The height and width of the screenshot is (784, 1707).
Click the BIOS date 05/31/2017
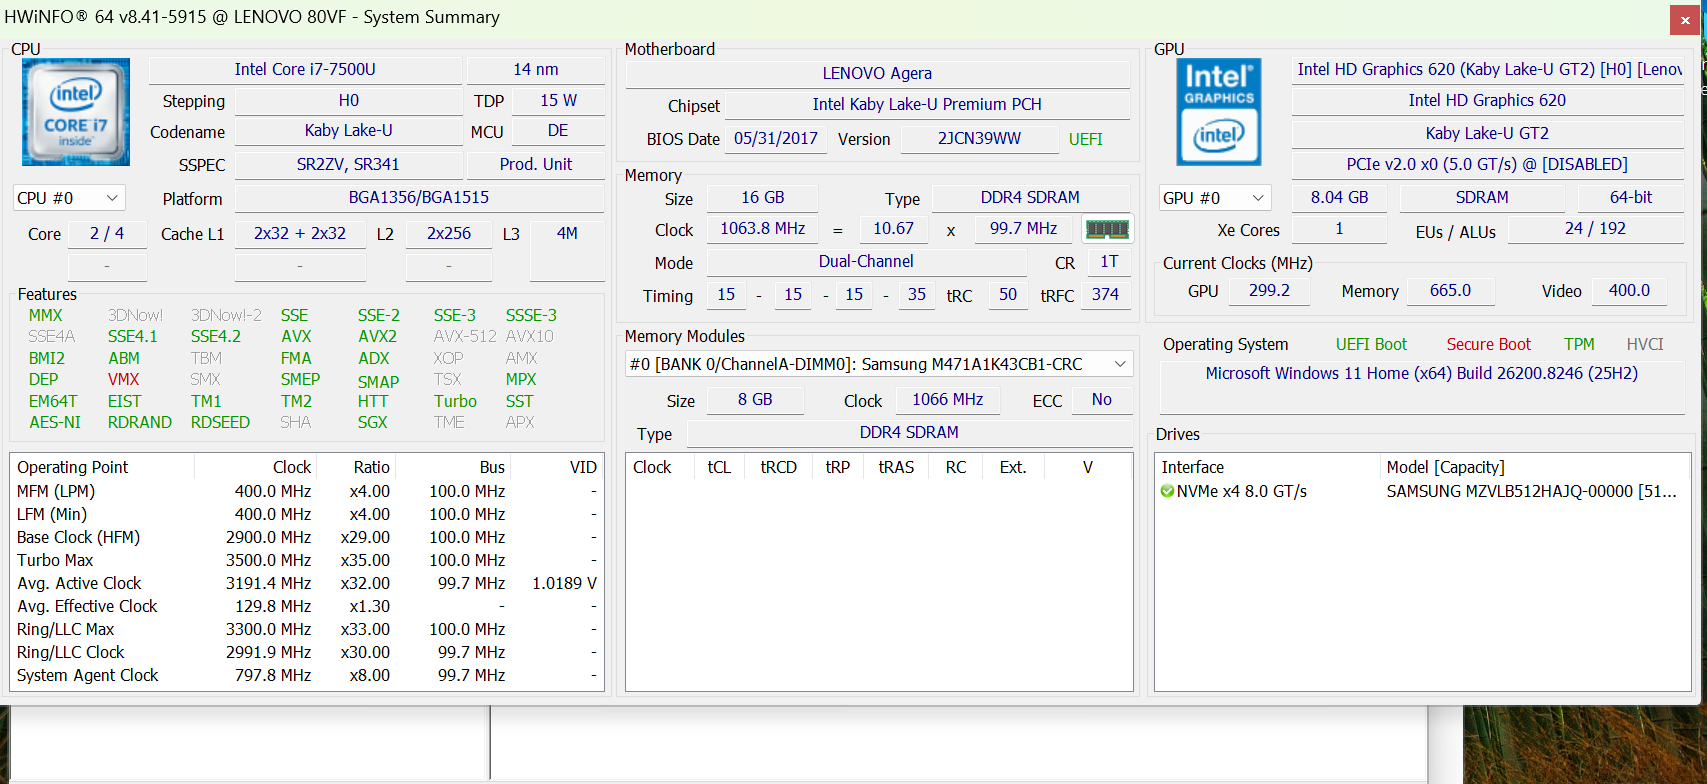coord(776,138)
